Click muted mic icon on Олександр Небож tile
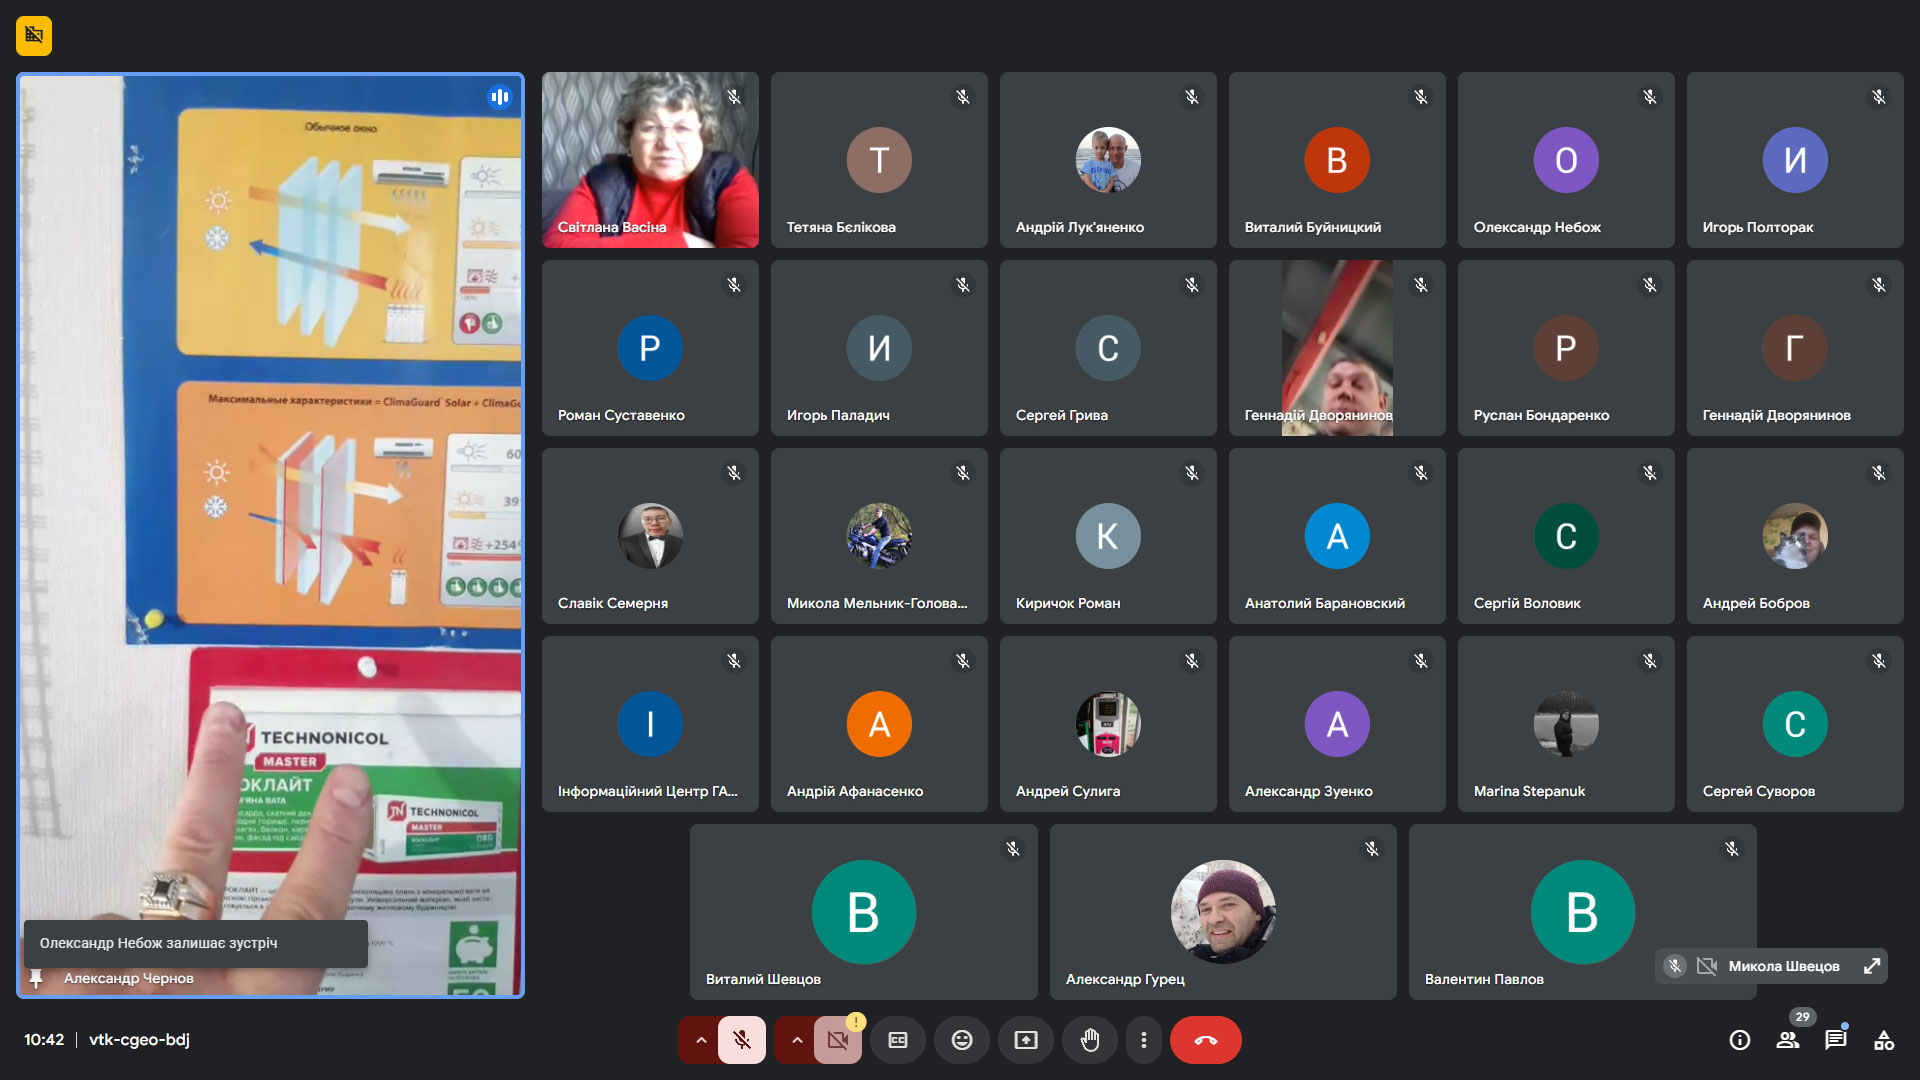1920x1080 pixels. tap(1650, 97)
